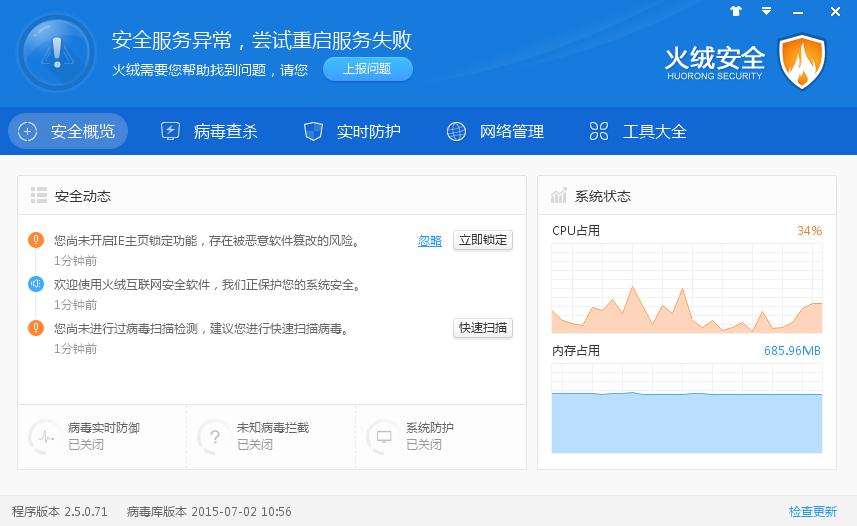Screen dimensions: 857x526
Task: Open the main menu dropdown arrow in title bar
Action: [x=767, y=12]
